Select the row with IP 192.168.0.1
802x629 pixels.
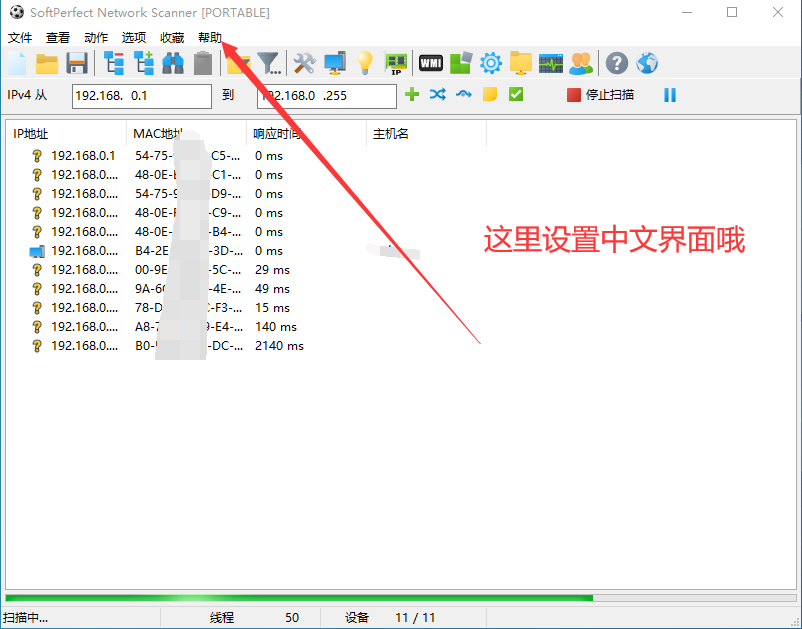coord(246,156)
